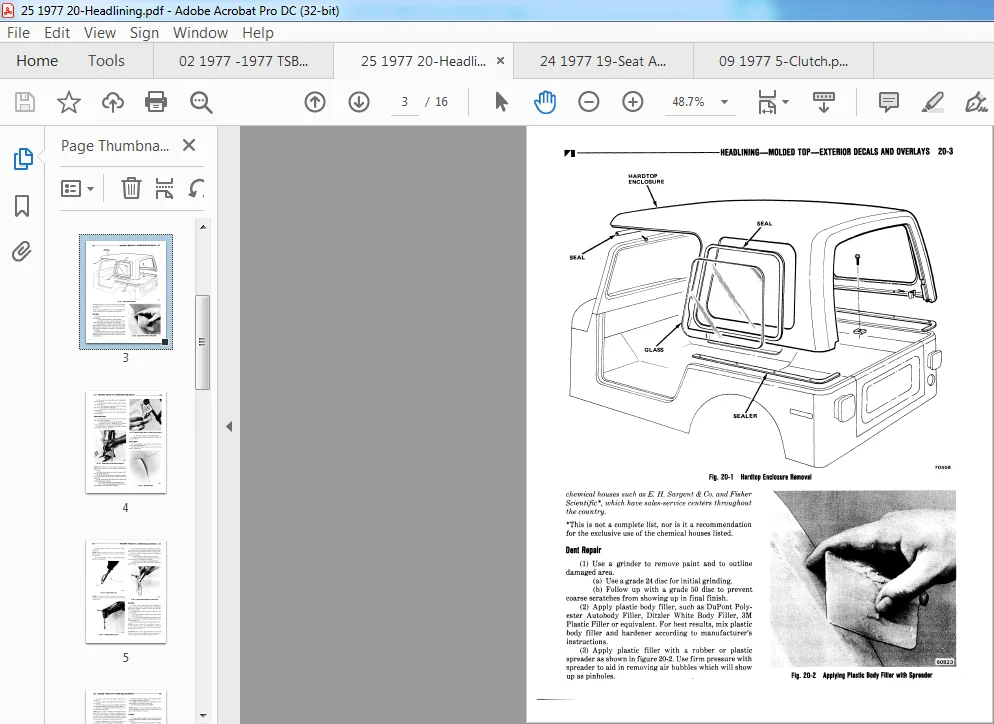Click the cloud upload icon
This screenshot has height=724, width=994.
113,102
